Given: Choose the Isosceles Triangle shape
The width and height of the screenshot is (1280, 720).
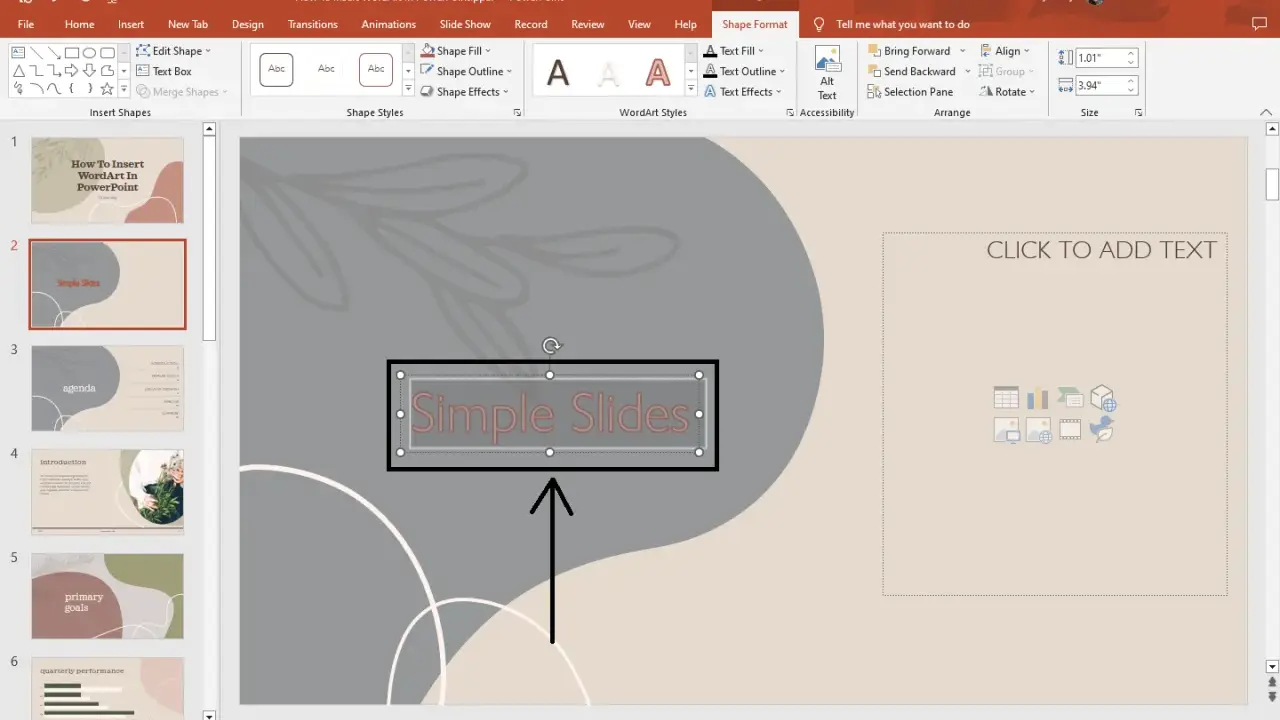Looking at the screenshot, I should tap(18, 70).
